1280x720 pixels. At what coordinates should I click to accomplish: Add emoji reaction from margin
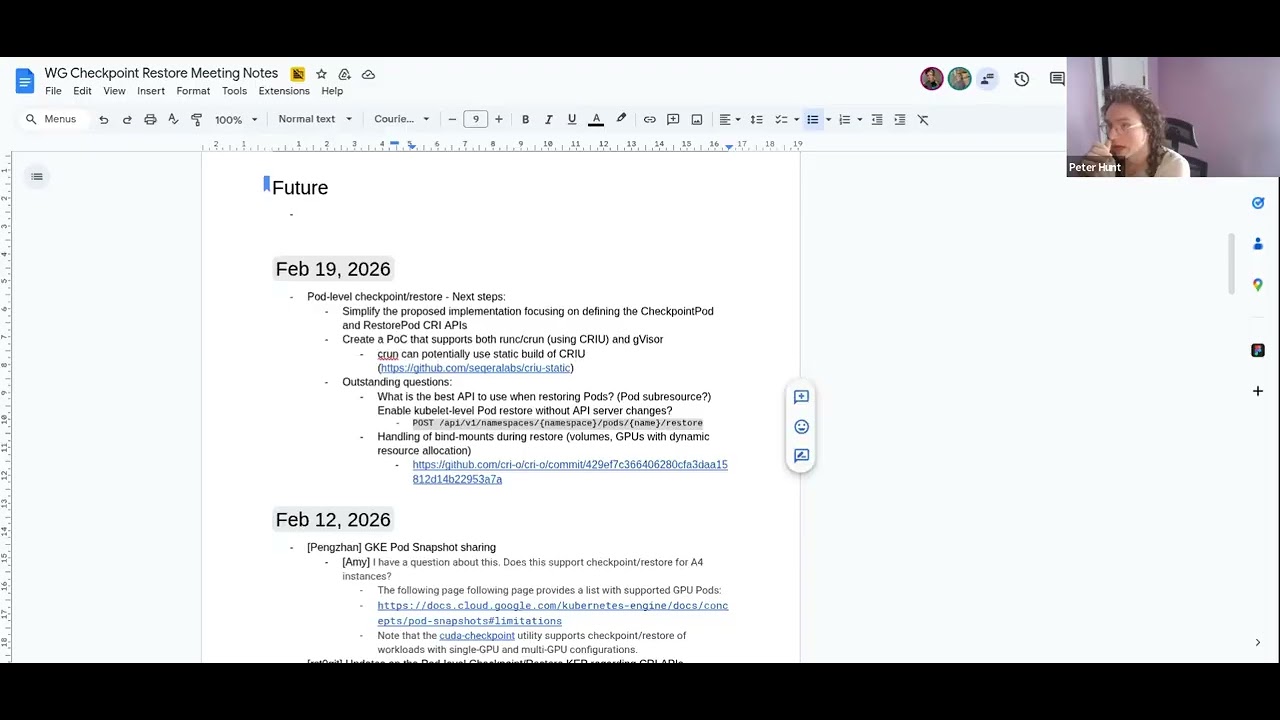801,427
